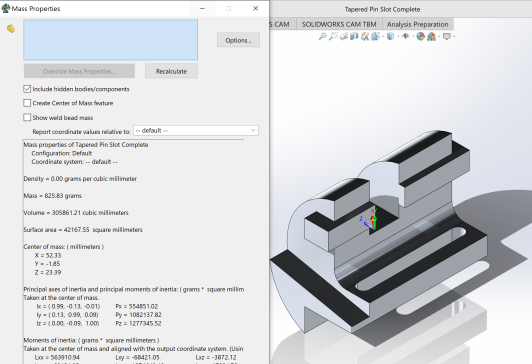Switch to the SOLIDWORKS CAM TBM tab
Viewport: 532px width, 364px height.
pos(339,24)
